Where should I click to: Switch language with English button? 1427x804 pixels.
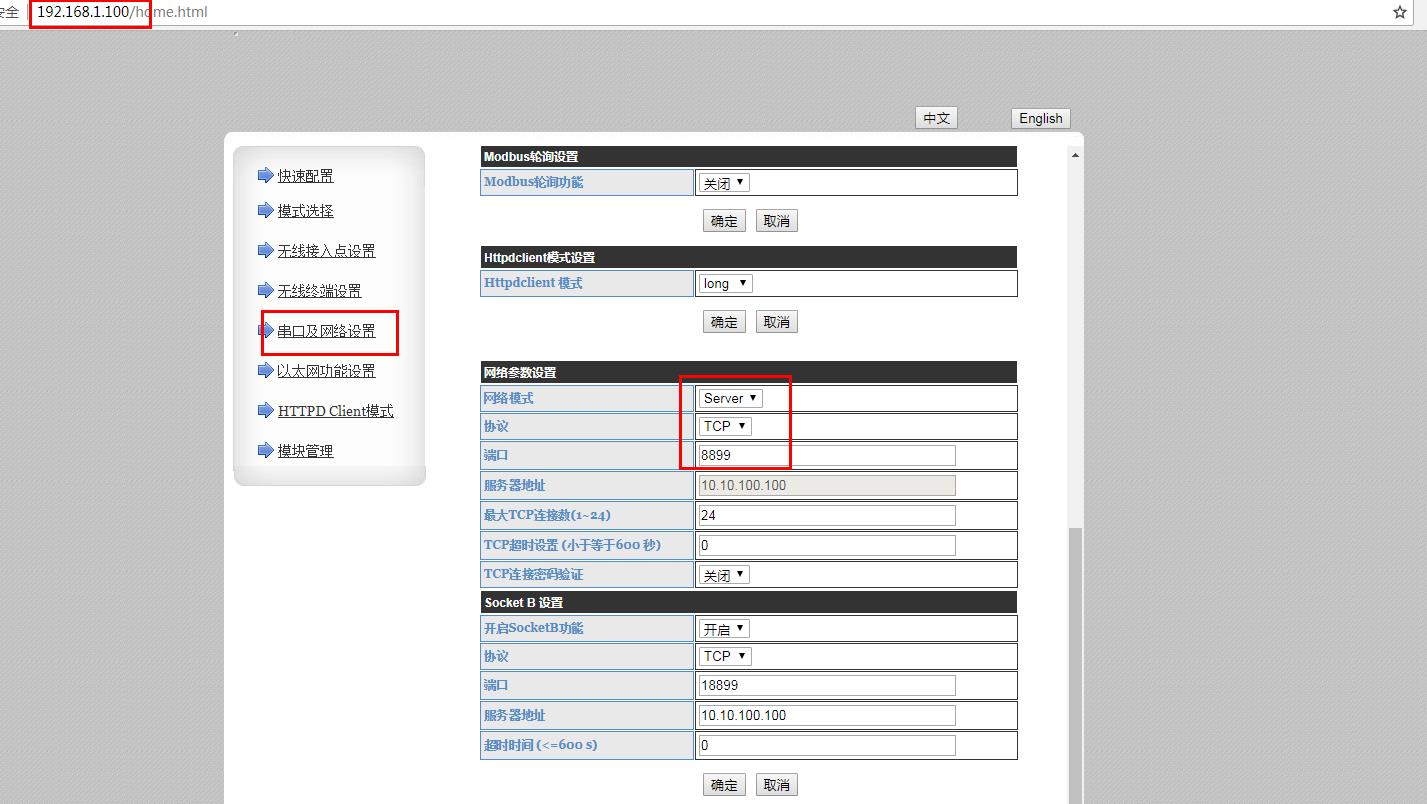(x=1040, y=118)
